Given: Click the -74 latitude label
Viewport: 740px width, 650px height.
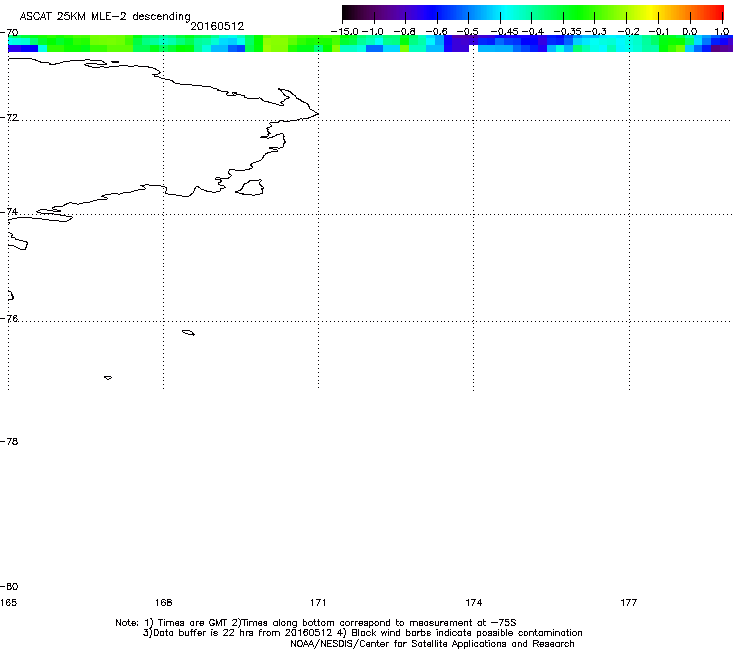Looking at the screenshot, I should pos(9,211).
